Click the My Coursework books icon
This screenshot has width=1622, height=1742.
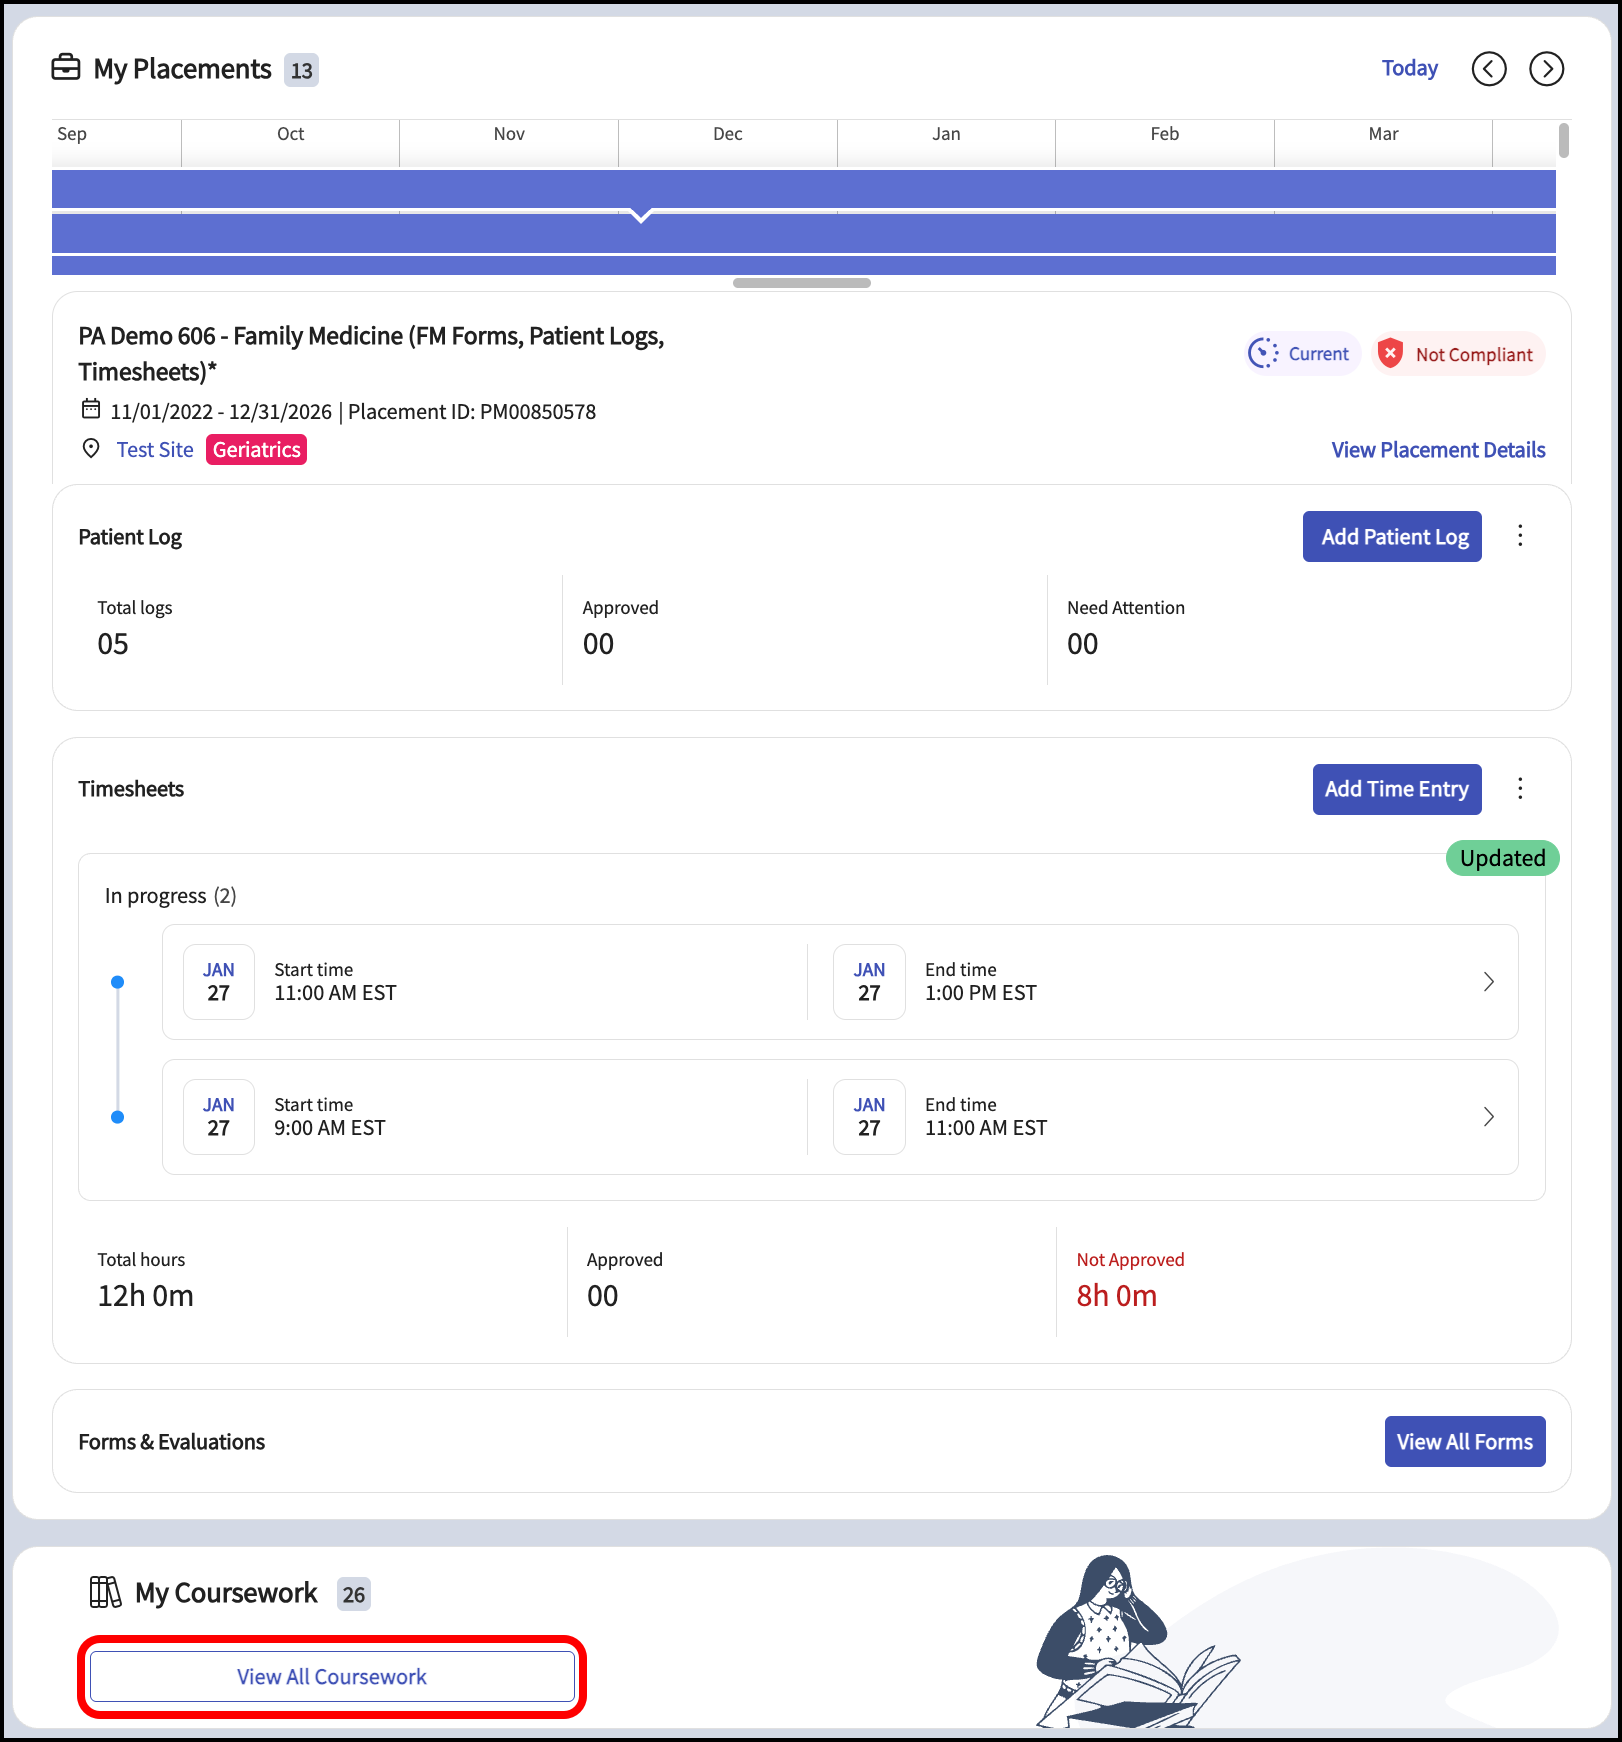pyautogui.click(x=105, y=1592)
